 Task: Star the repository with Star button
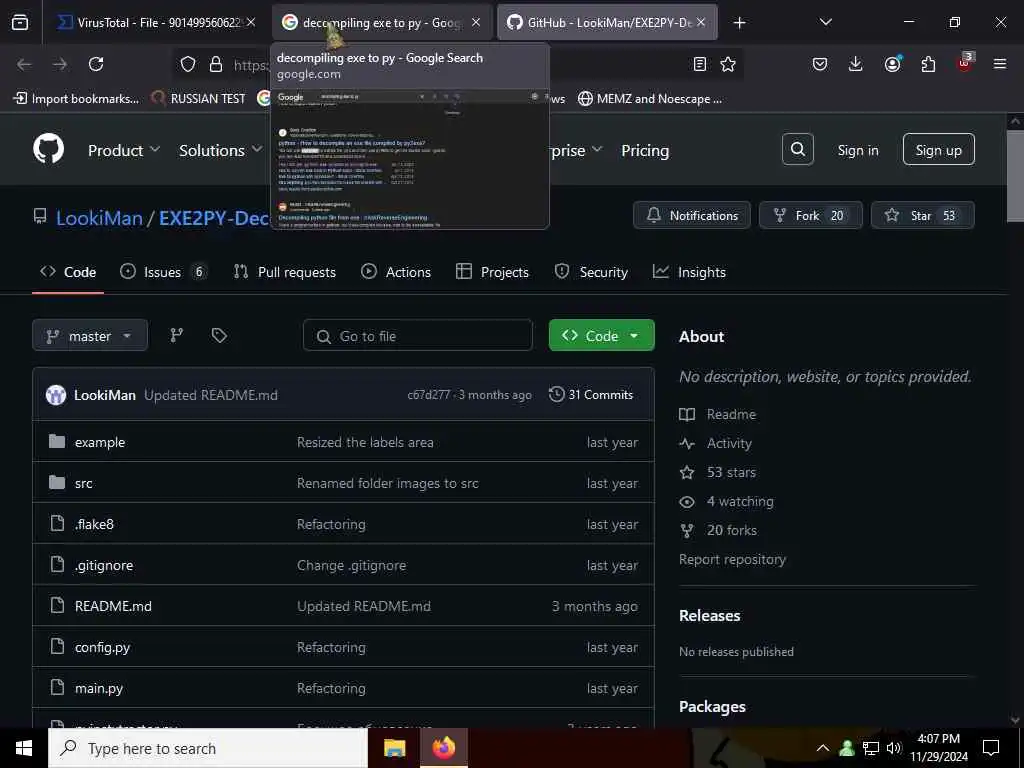tap(923, 216)
